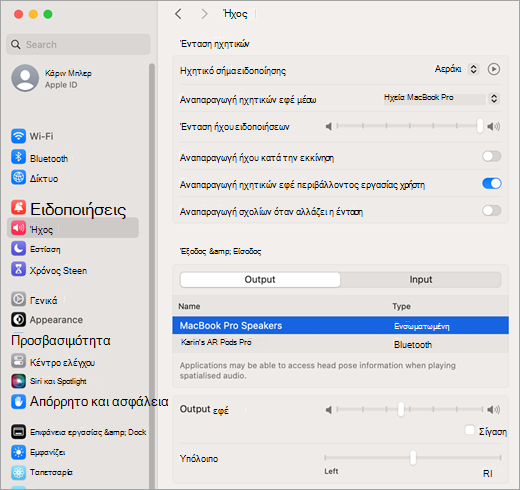Open Γενικά gear icon
The image size is (520, 490).
click(x=18, y=299)
